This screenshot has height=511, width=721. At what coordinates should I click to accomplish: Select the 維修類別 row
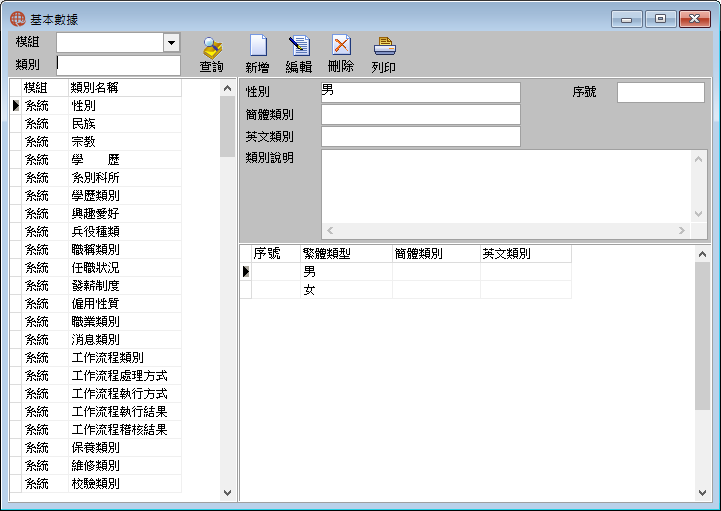coord(96,465)
